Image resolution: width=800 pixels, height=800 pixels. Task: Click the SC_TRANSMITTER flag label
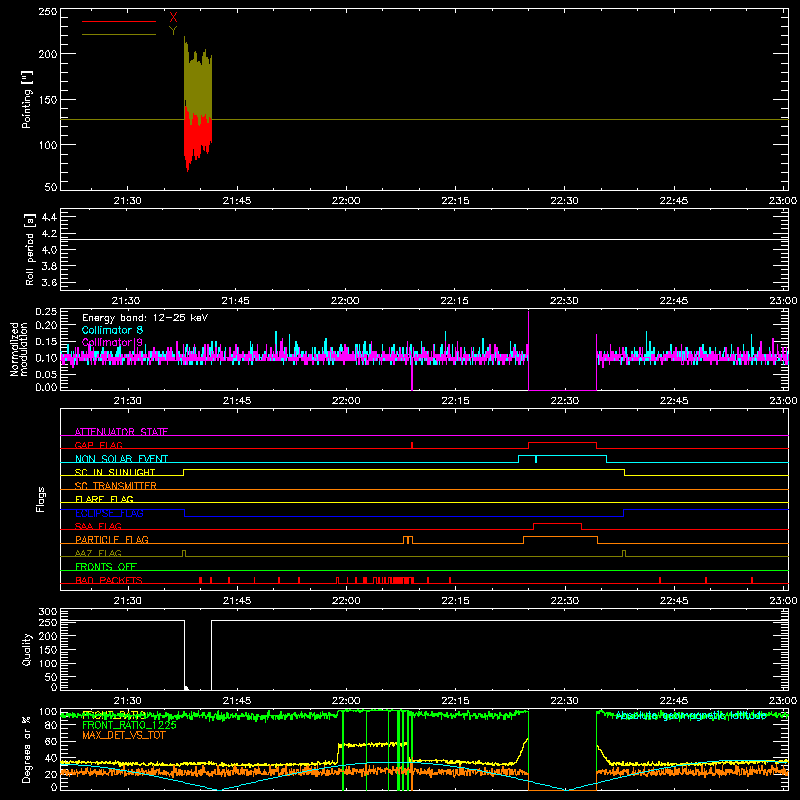point(116,486)
